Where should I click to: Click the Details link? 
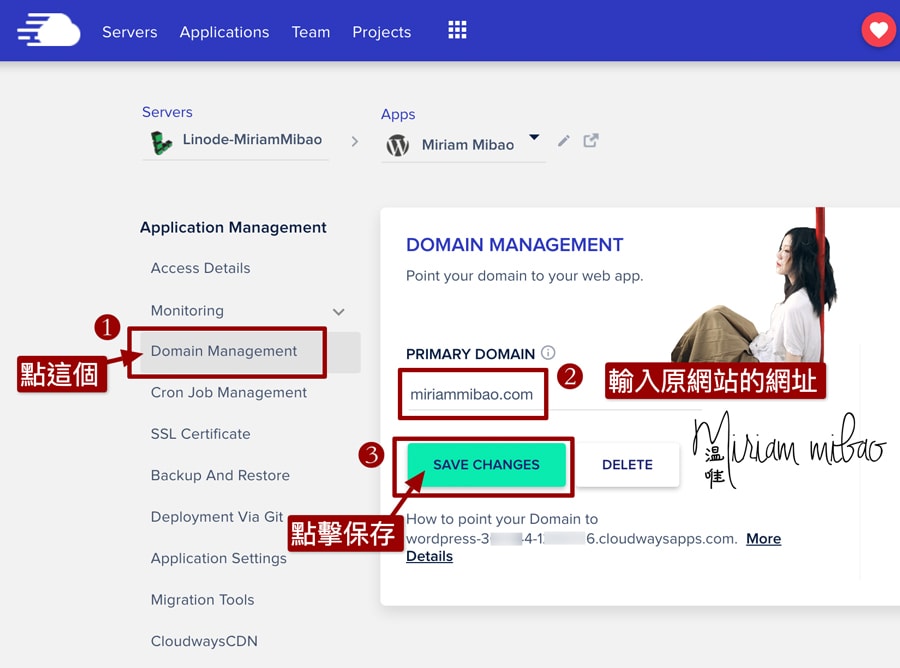tap(429, 557)
